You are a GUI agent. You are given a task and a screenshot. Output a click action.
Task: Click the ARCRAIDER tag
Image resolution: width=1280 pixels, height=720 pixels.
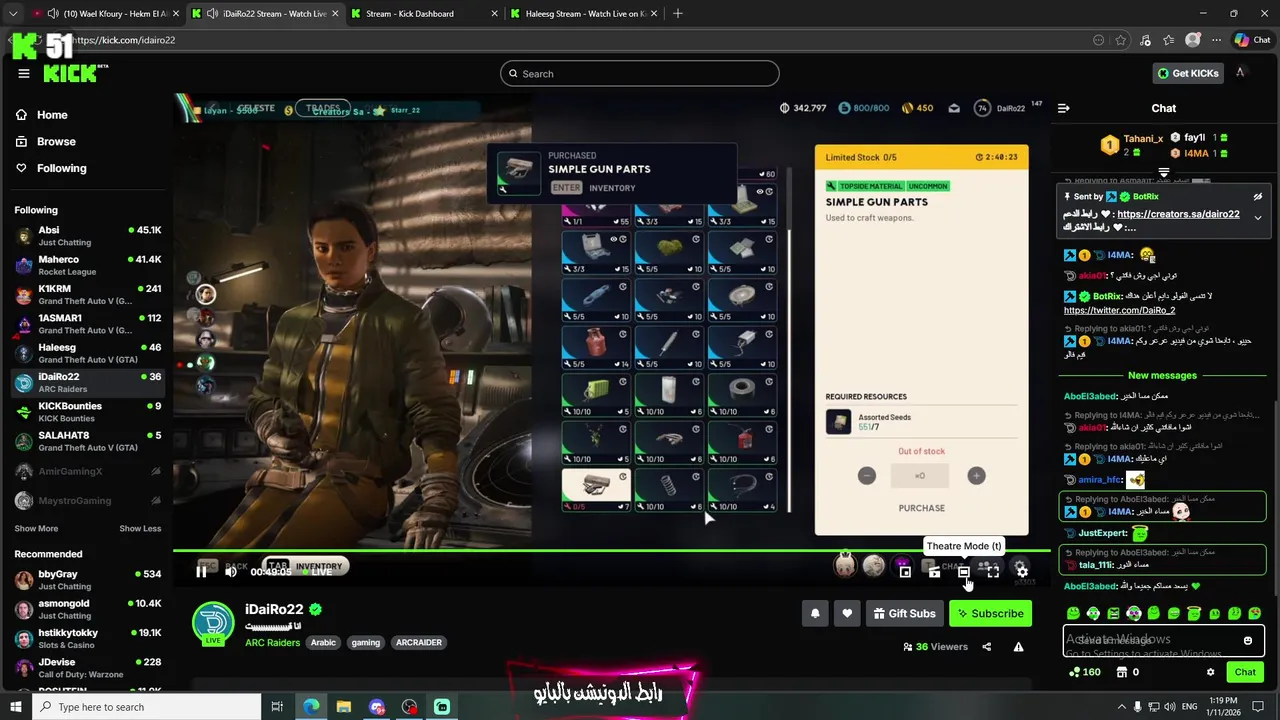[x=419, y=642]
